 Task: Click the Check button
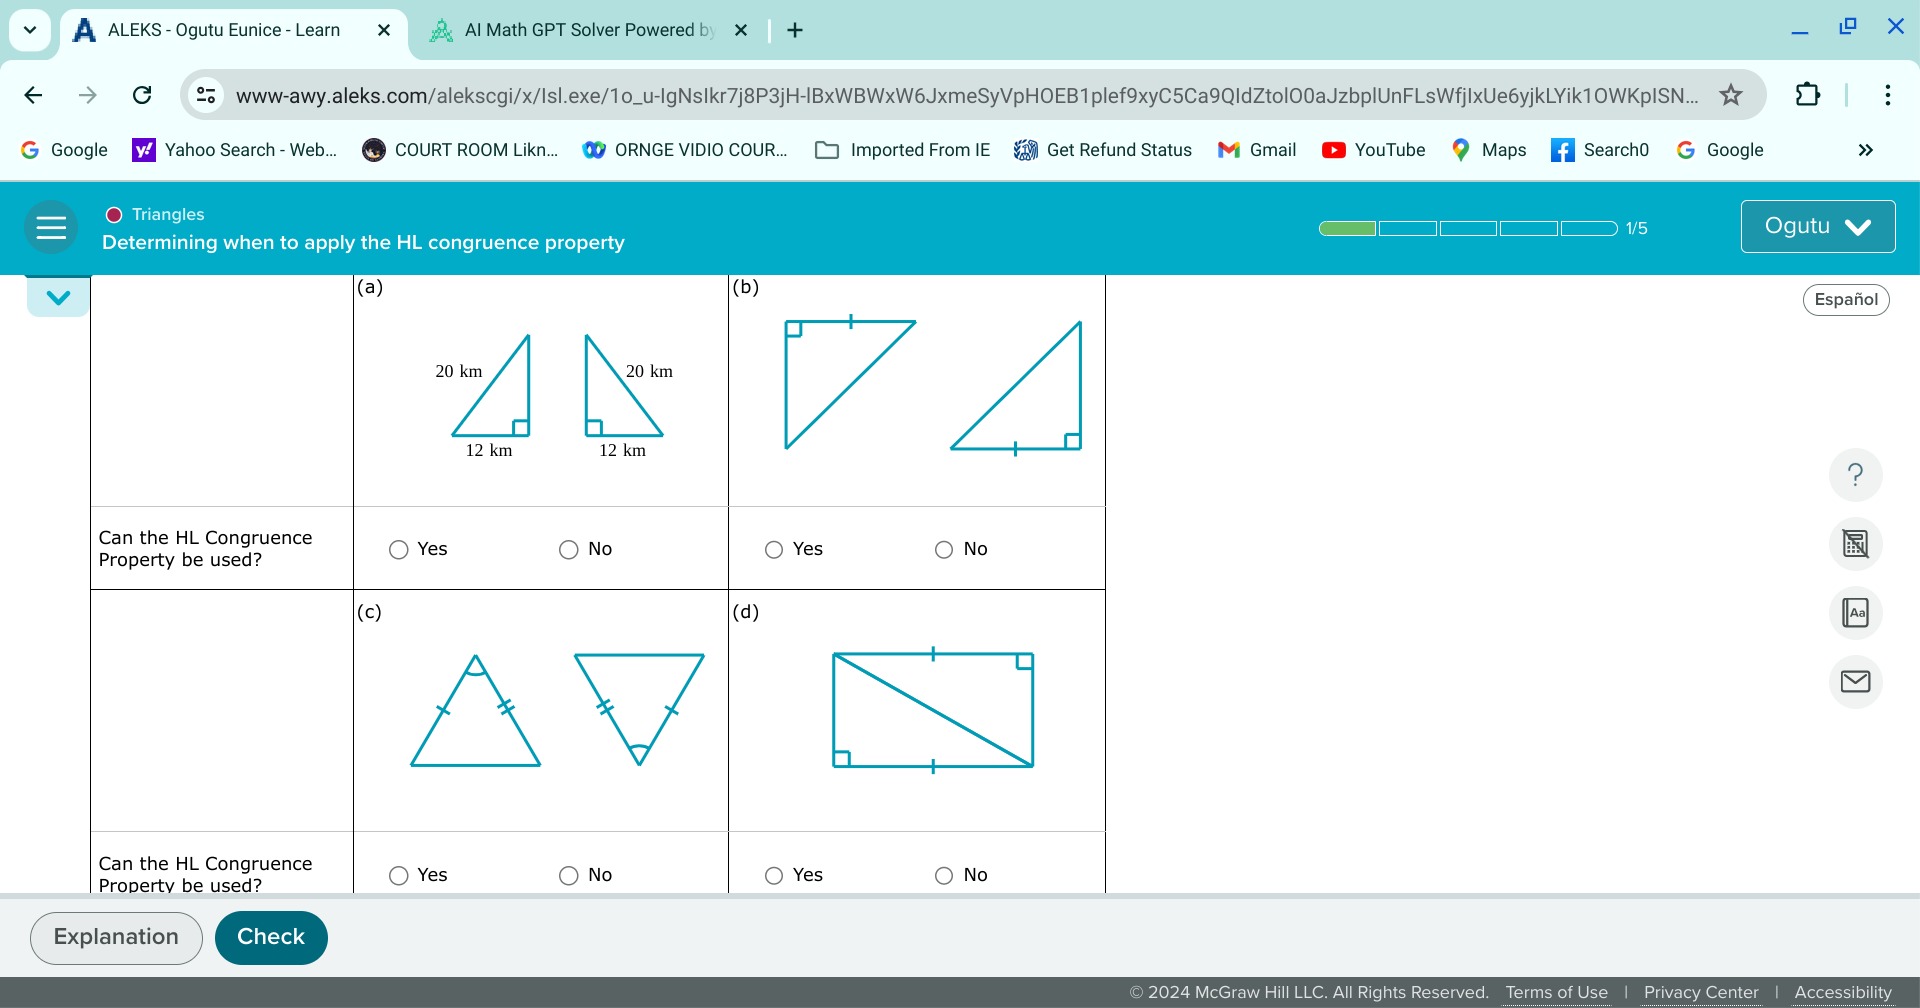[x=271, y=937]
